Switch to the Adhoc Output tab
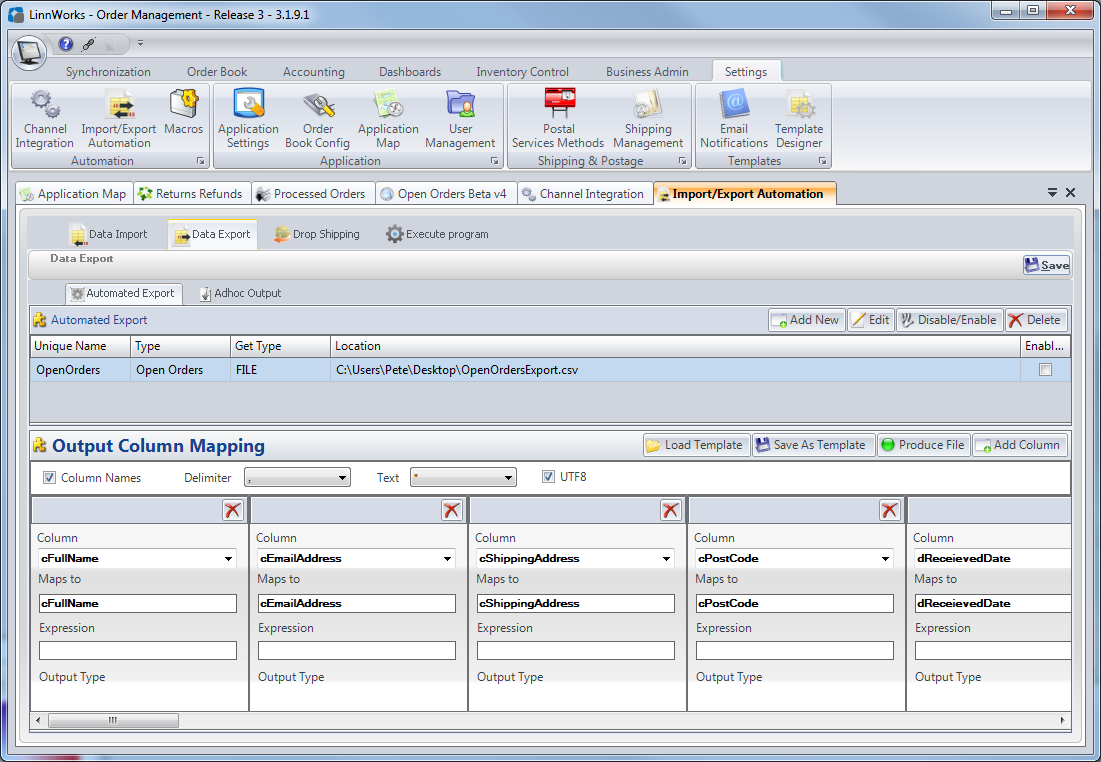Screen dimensions: 1101x762 (x=240, y=294)
